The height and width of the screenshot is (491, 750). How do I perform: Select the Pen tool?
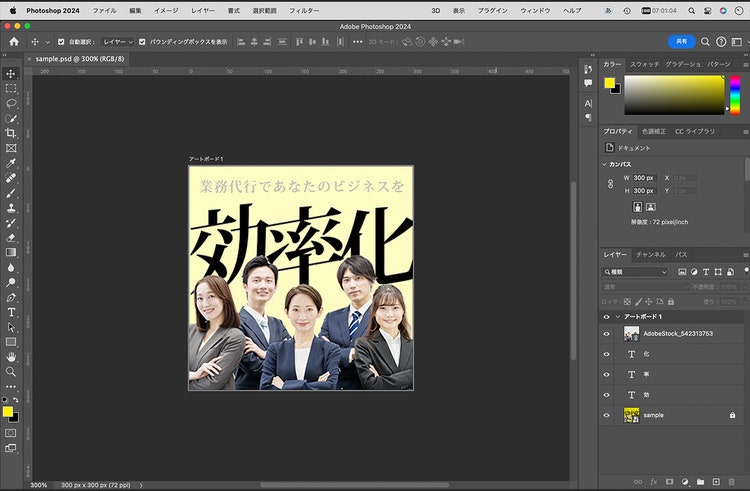click(x=11, y=297)
